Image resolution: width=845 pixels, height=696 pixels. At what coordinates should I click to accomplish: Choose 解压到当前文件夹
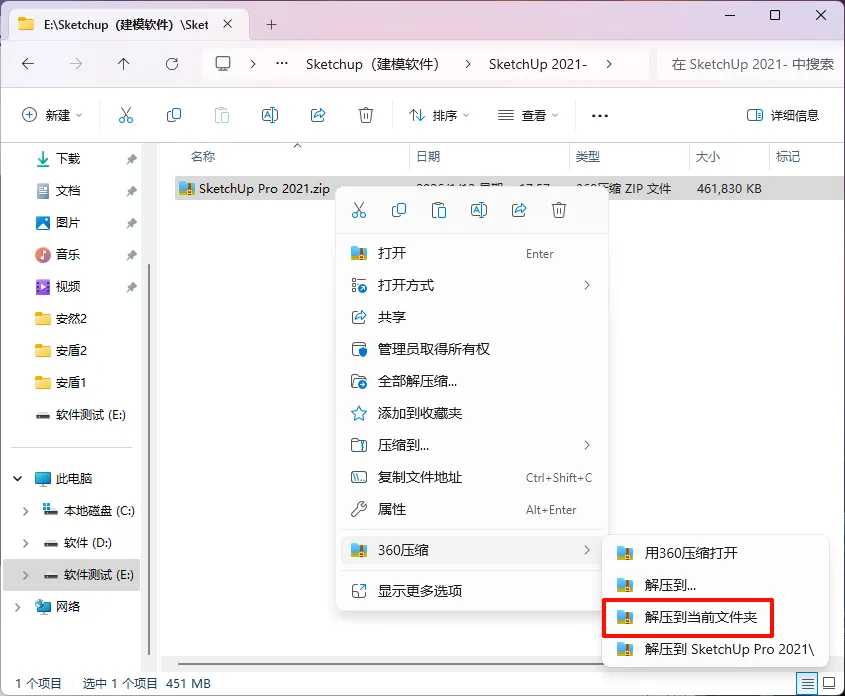[x=715, y=617]
